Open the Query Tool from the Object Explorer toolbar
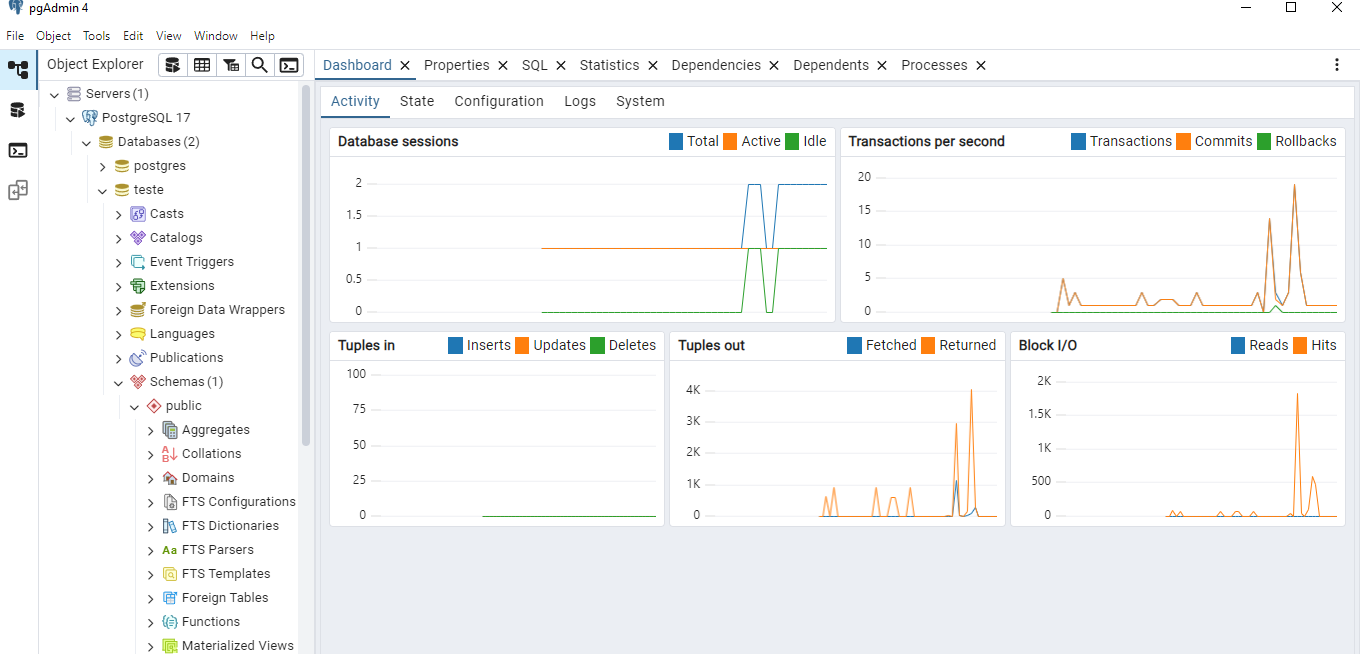Screen dimensions: 1360x654 (172, 64)
